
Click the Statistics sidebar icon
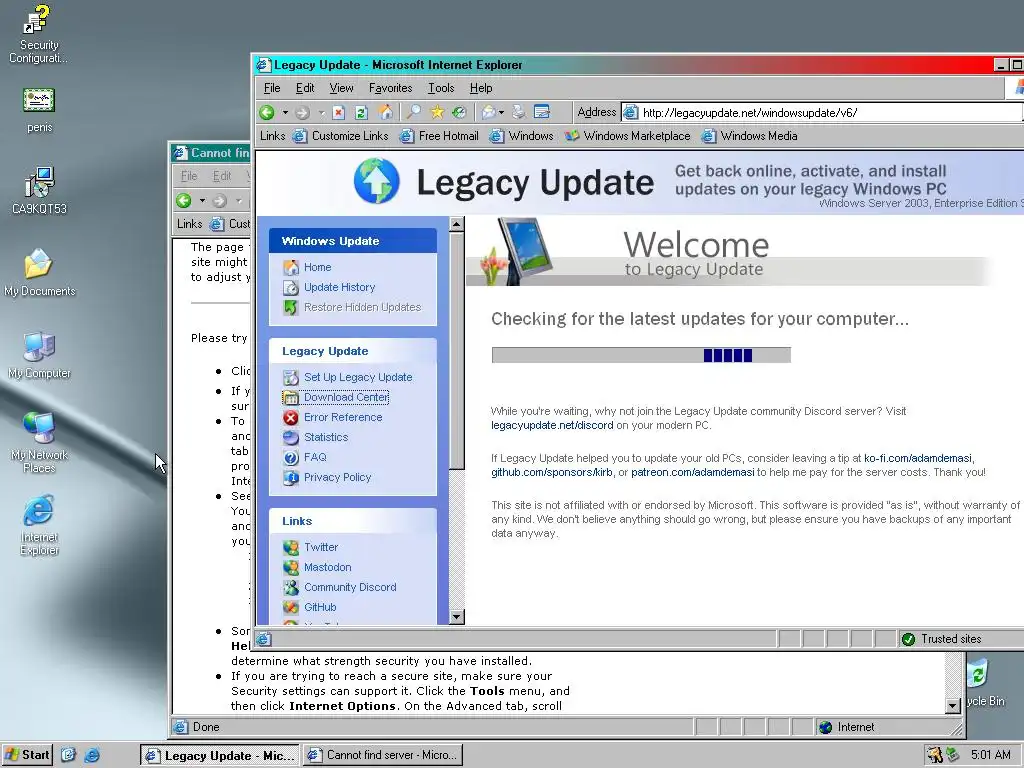click(x=291, y=438)
